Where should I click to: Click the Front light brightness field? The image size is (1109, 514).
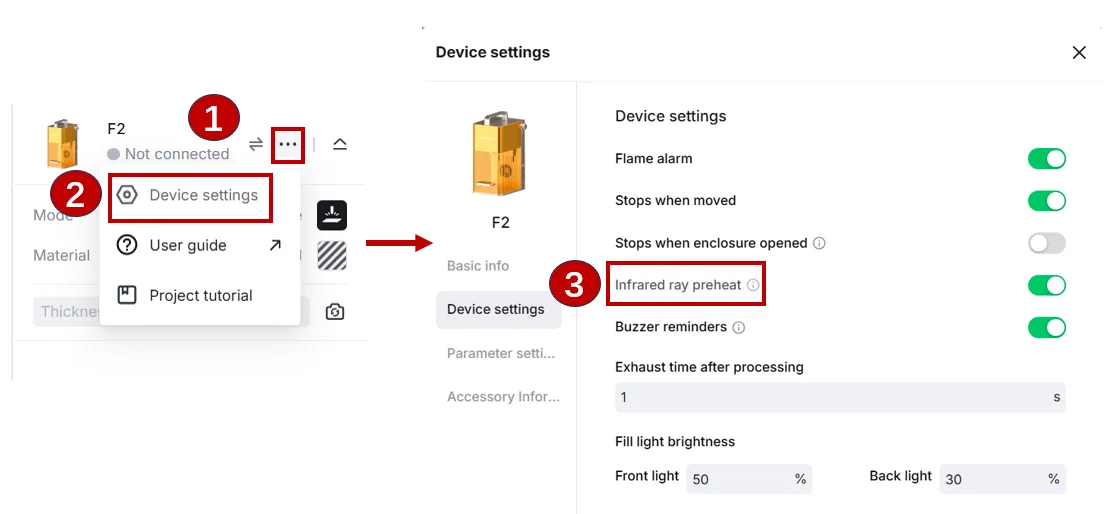click(x=749, y=479)
